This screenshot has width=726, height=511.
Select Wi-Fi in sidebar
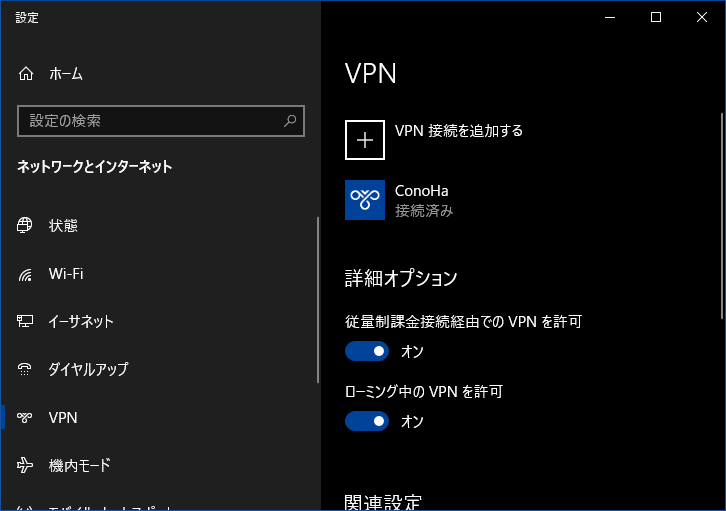point(66,274)
